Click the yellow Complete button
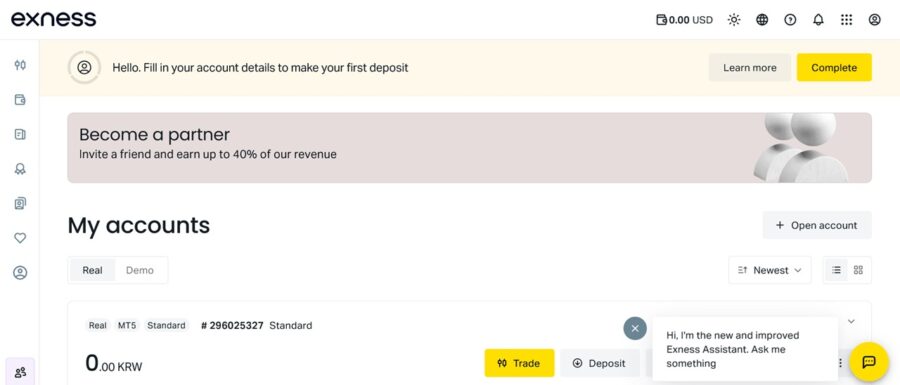 click(834, 68)
